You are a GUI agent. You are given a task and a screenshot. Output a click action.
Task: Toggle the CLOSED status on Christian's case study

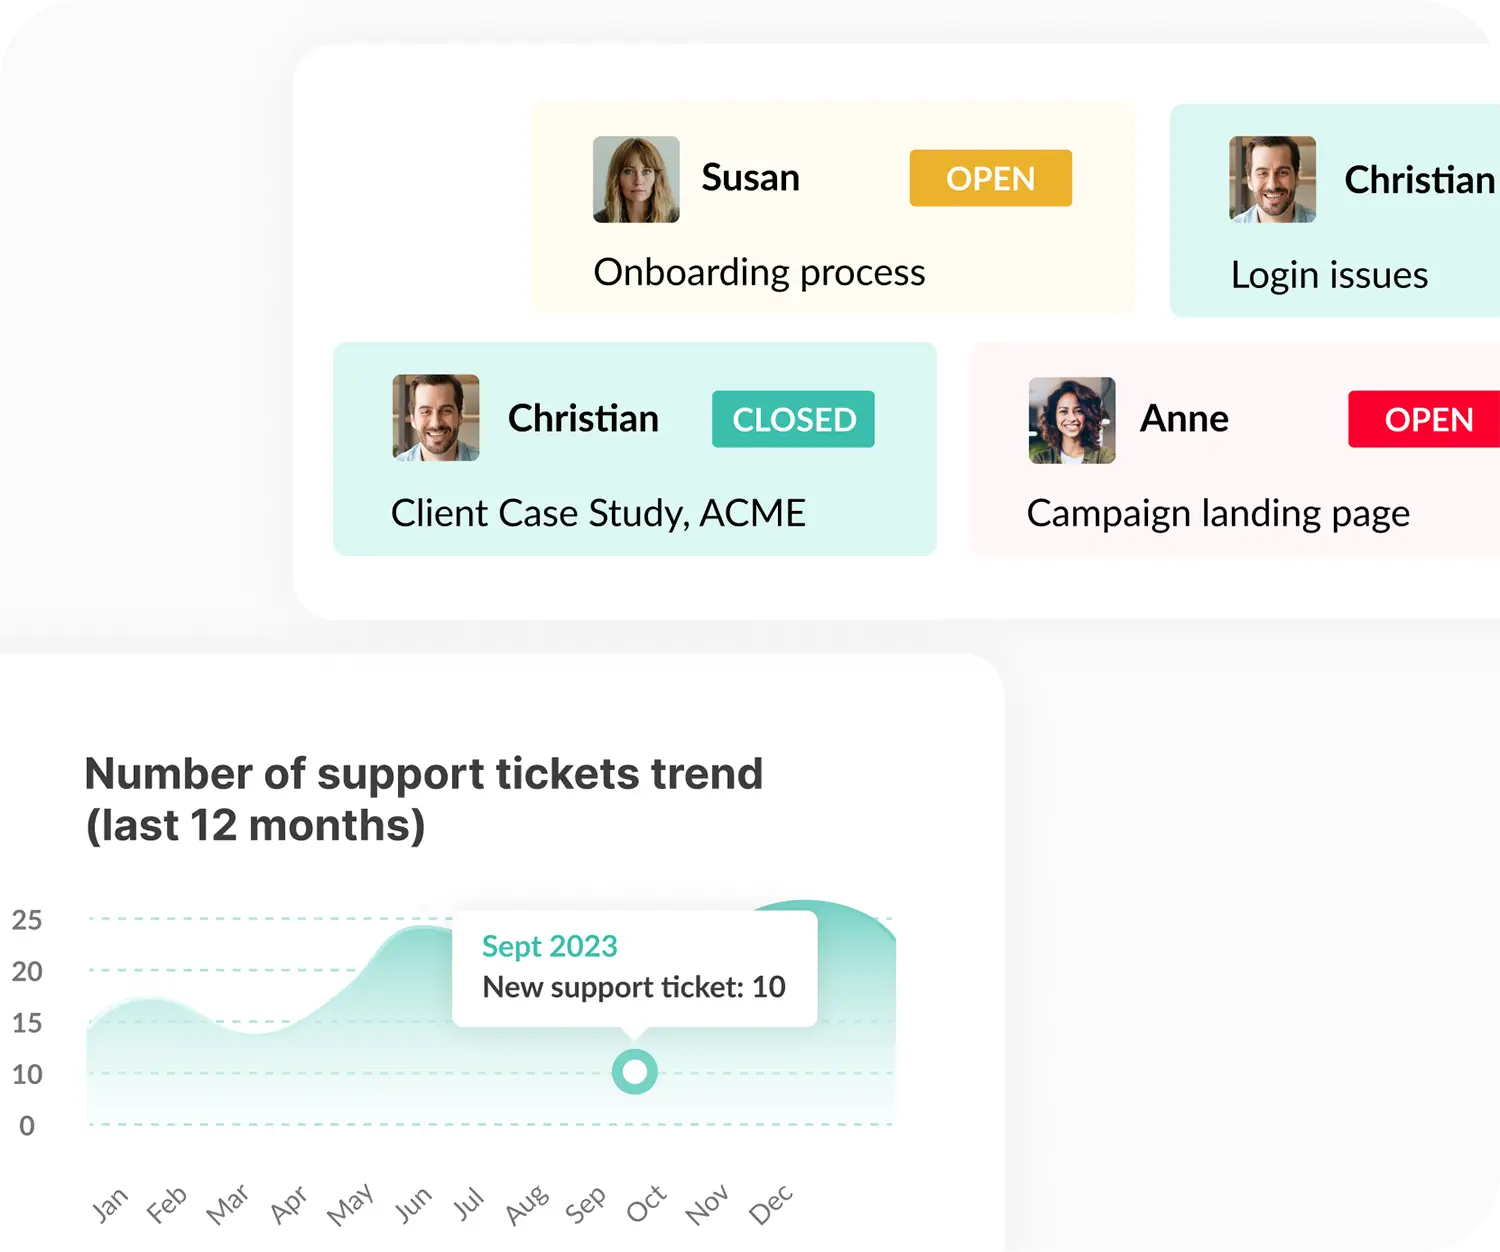point(792,419)
